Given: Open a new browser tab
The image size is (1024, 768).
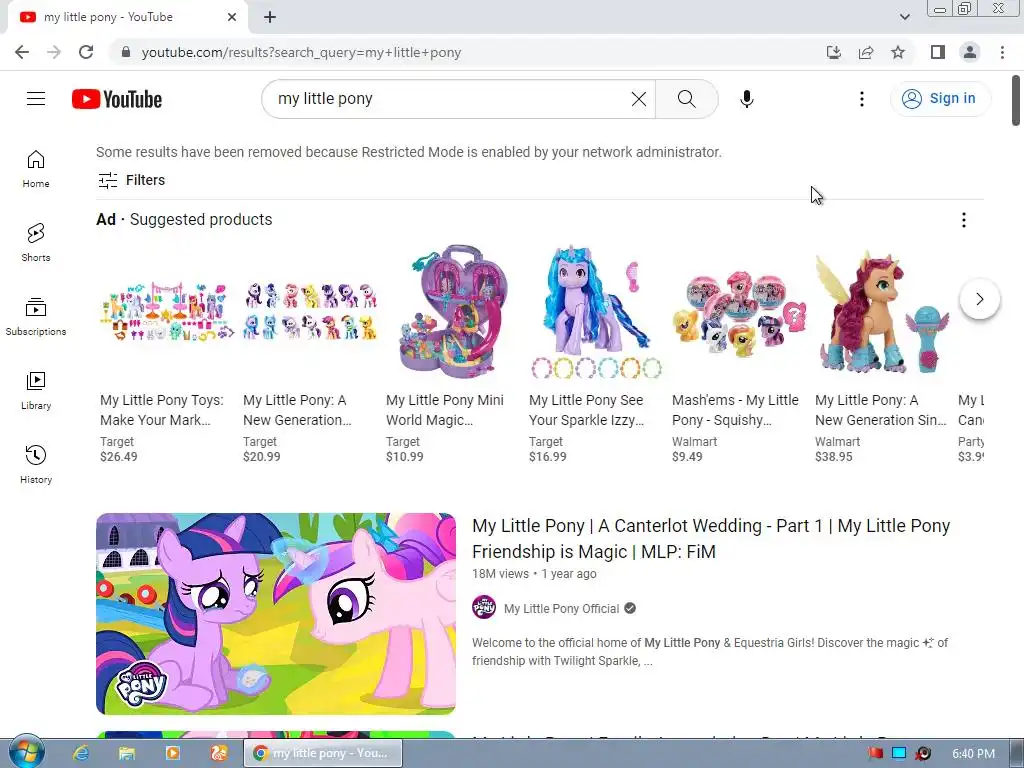Looking at the screenshot, I should [x=270, y=18].
